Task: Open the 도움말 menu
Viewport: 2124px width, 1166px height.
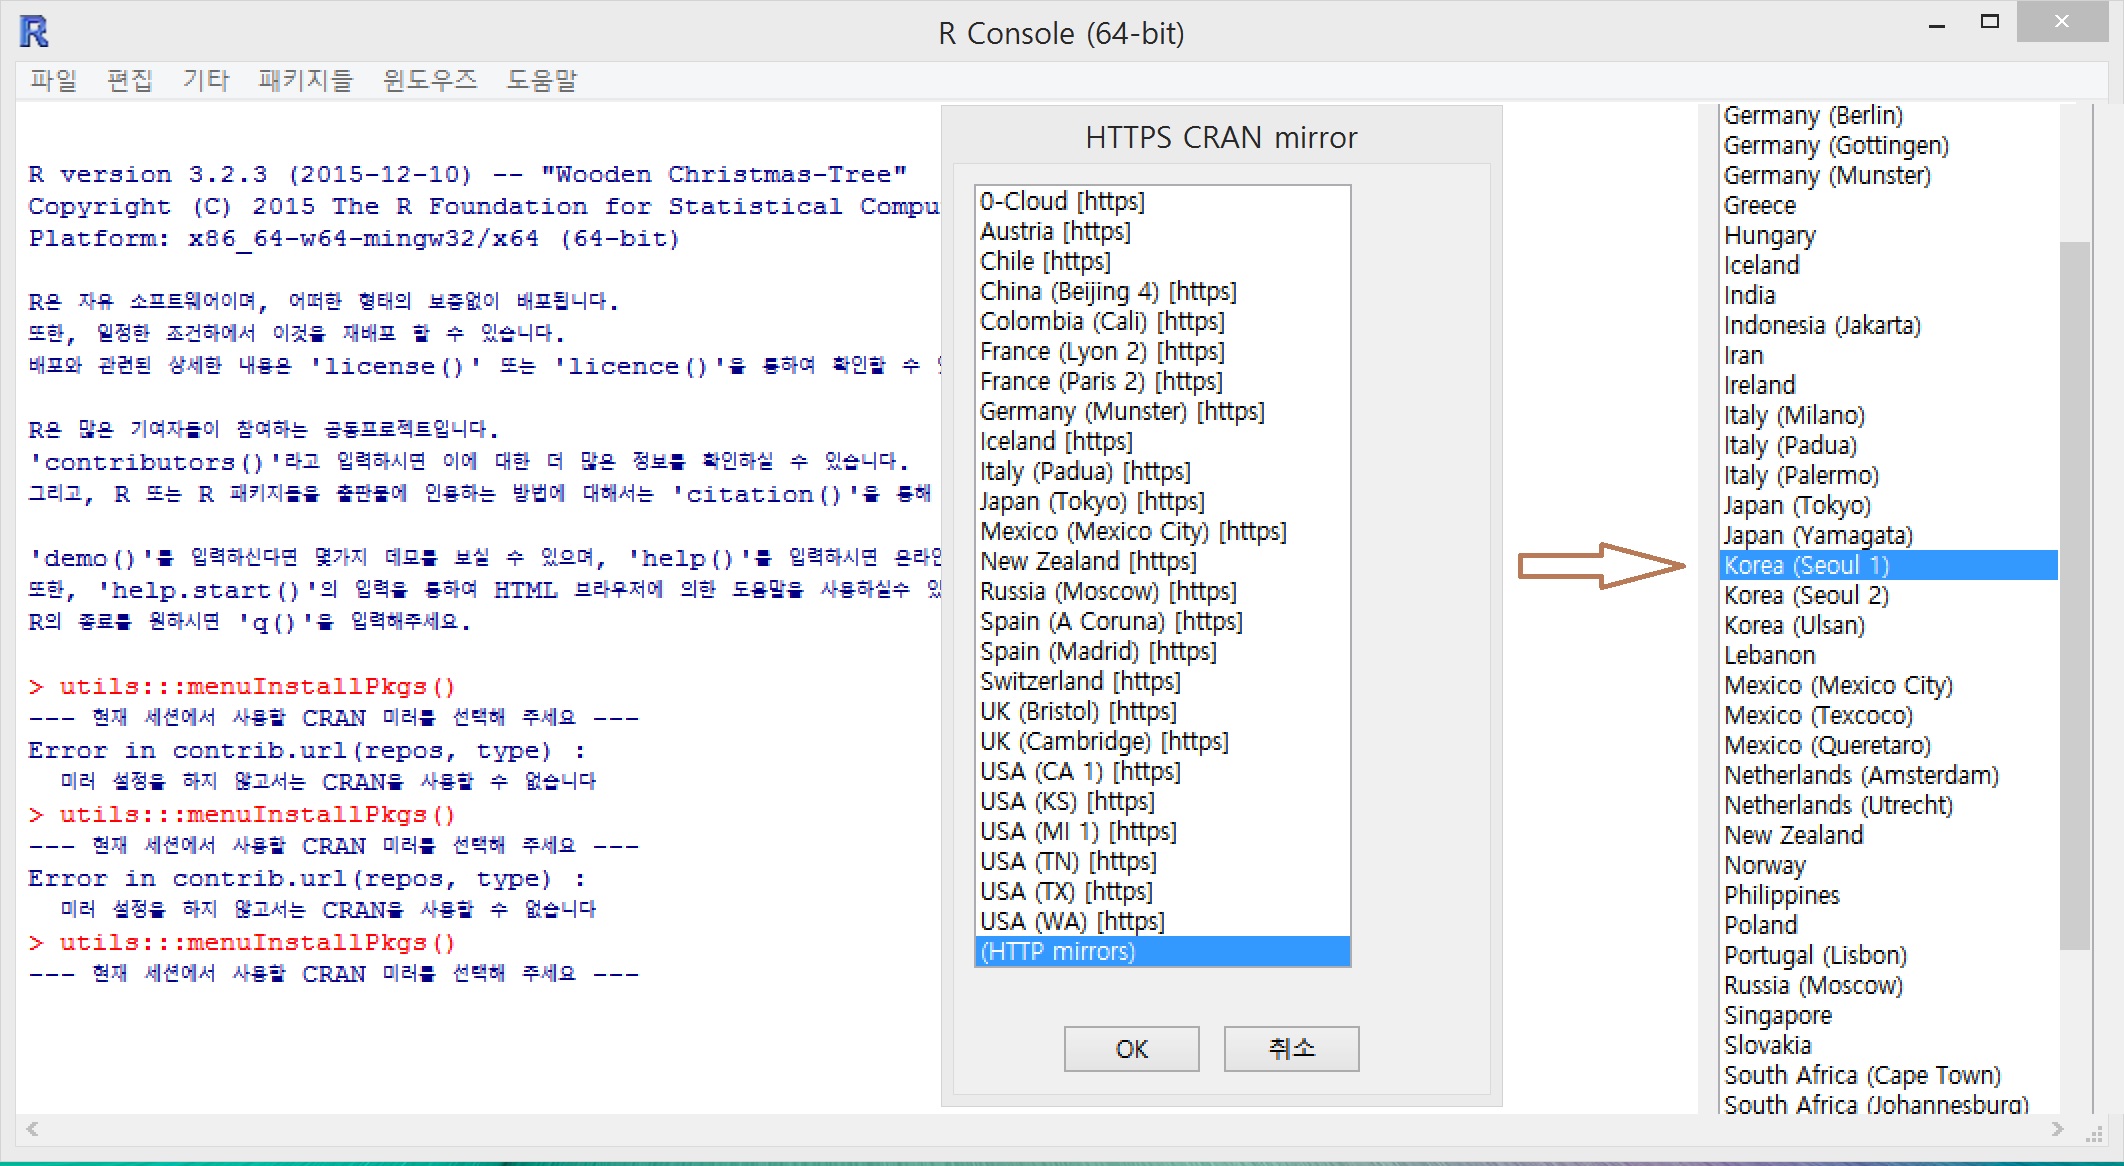Action: (542, 80)
